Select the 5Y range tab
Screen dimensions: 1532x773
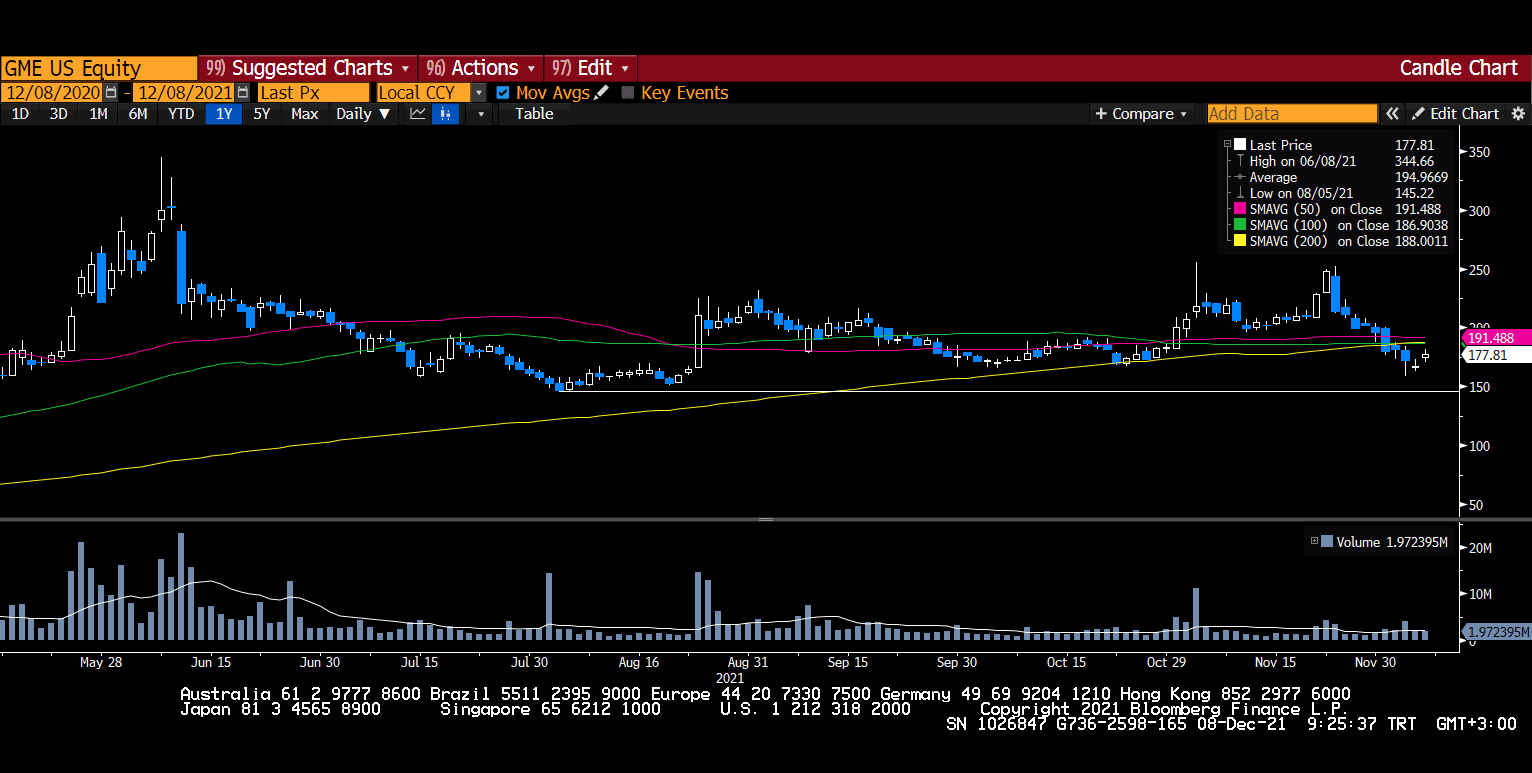[x=261, y=114]
